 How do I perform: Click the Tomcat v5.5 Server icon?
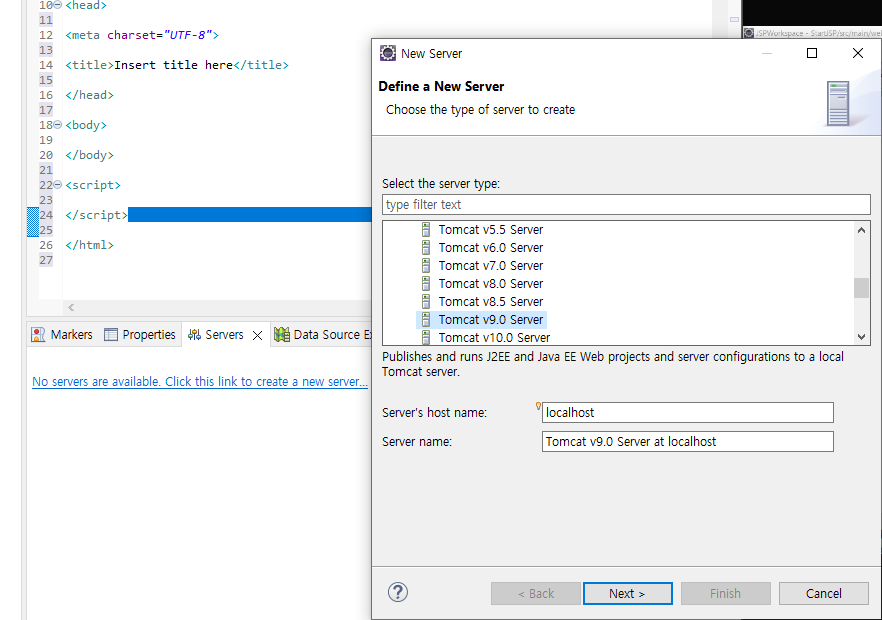coord(426,230)
